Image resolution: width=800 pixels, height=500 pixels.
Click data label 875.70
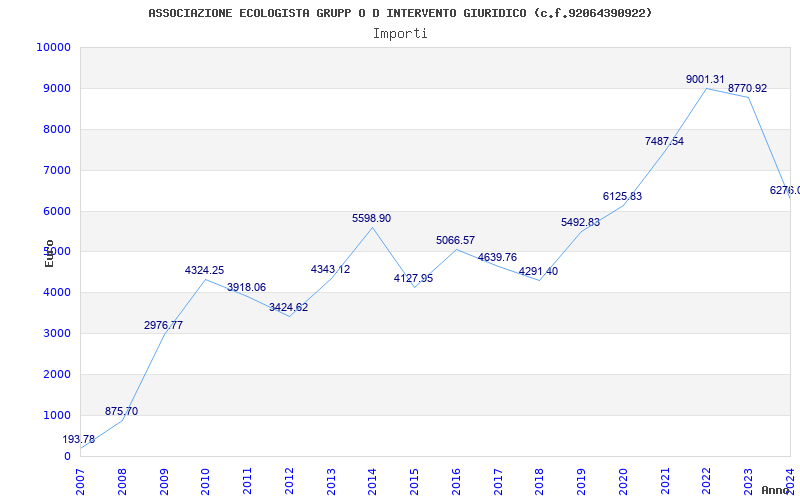121,411
